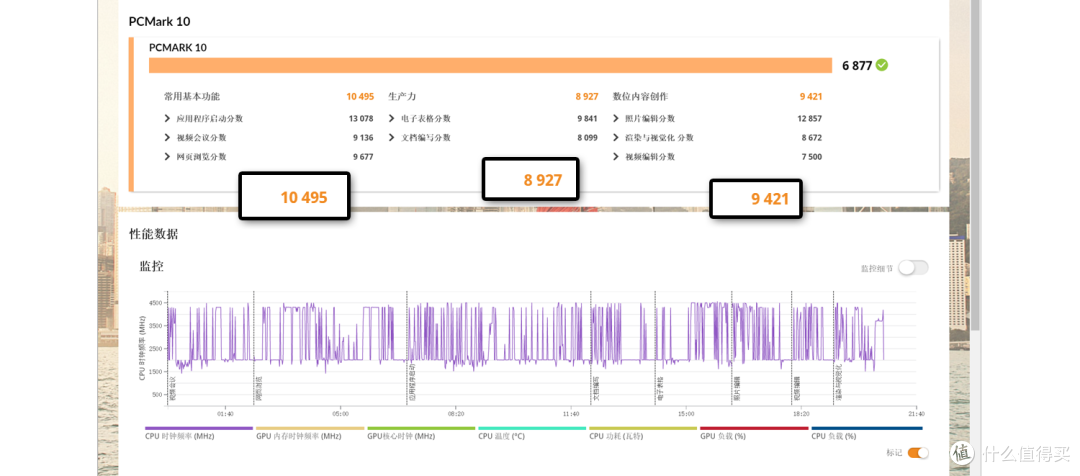Click the 8 672 rendering score

(x=811, y=138)
